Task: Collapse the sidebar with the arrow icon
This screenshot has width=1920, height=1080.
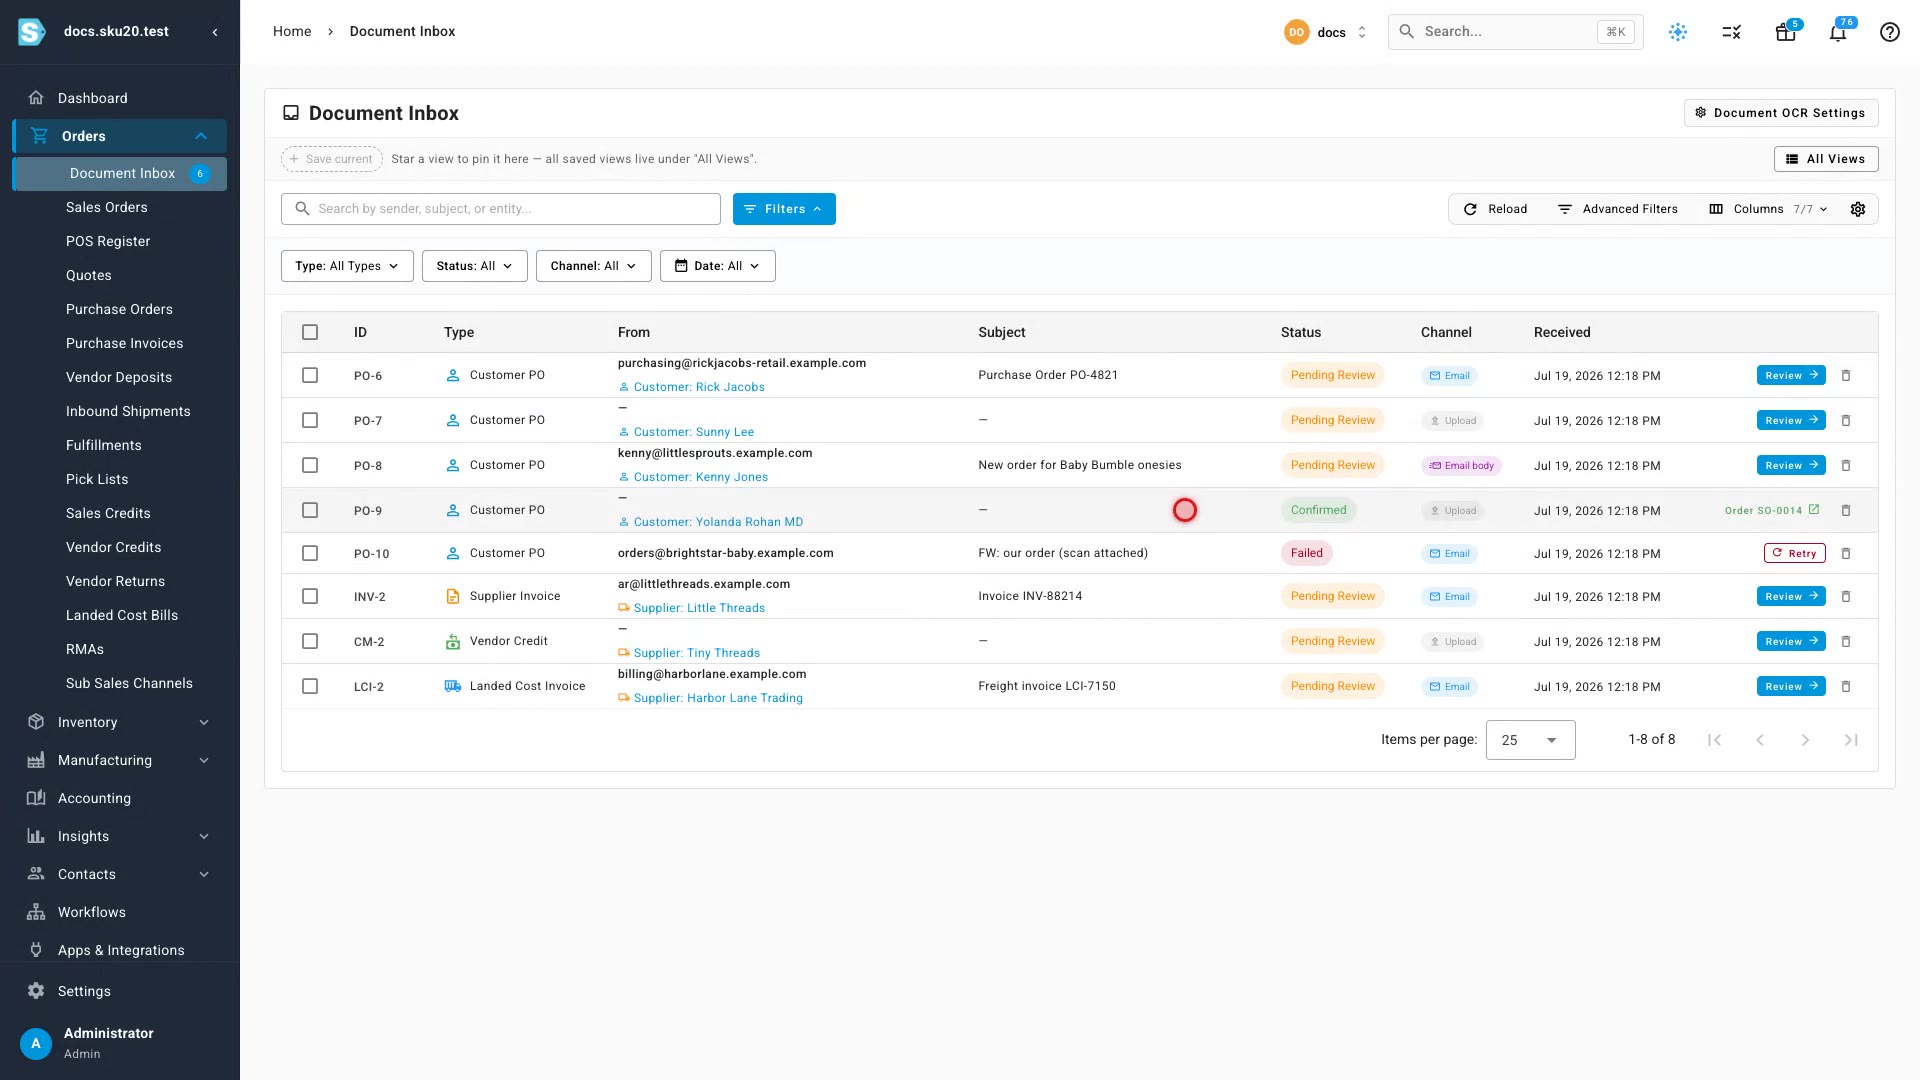Action: [215, 32]
